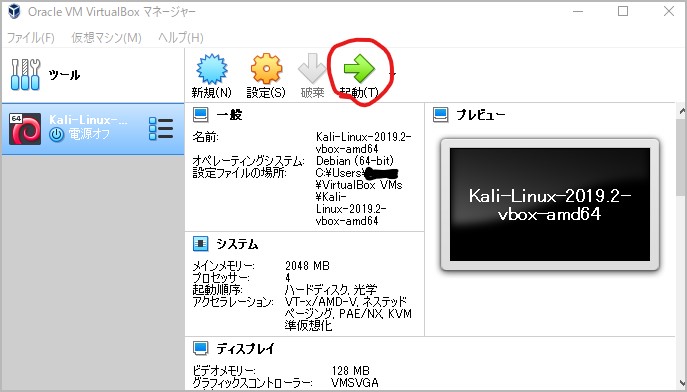Click the メインメモリー: label
The width and height of the screenshot is (687, 392).
(223, 266)
